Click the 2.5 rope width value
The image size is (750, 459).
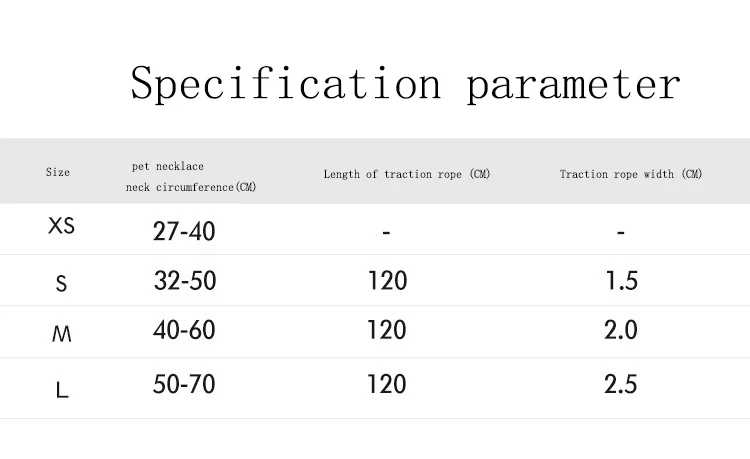(x=621, y=384)
